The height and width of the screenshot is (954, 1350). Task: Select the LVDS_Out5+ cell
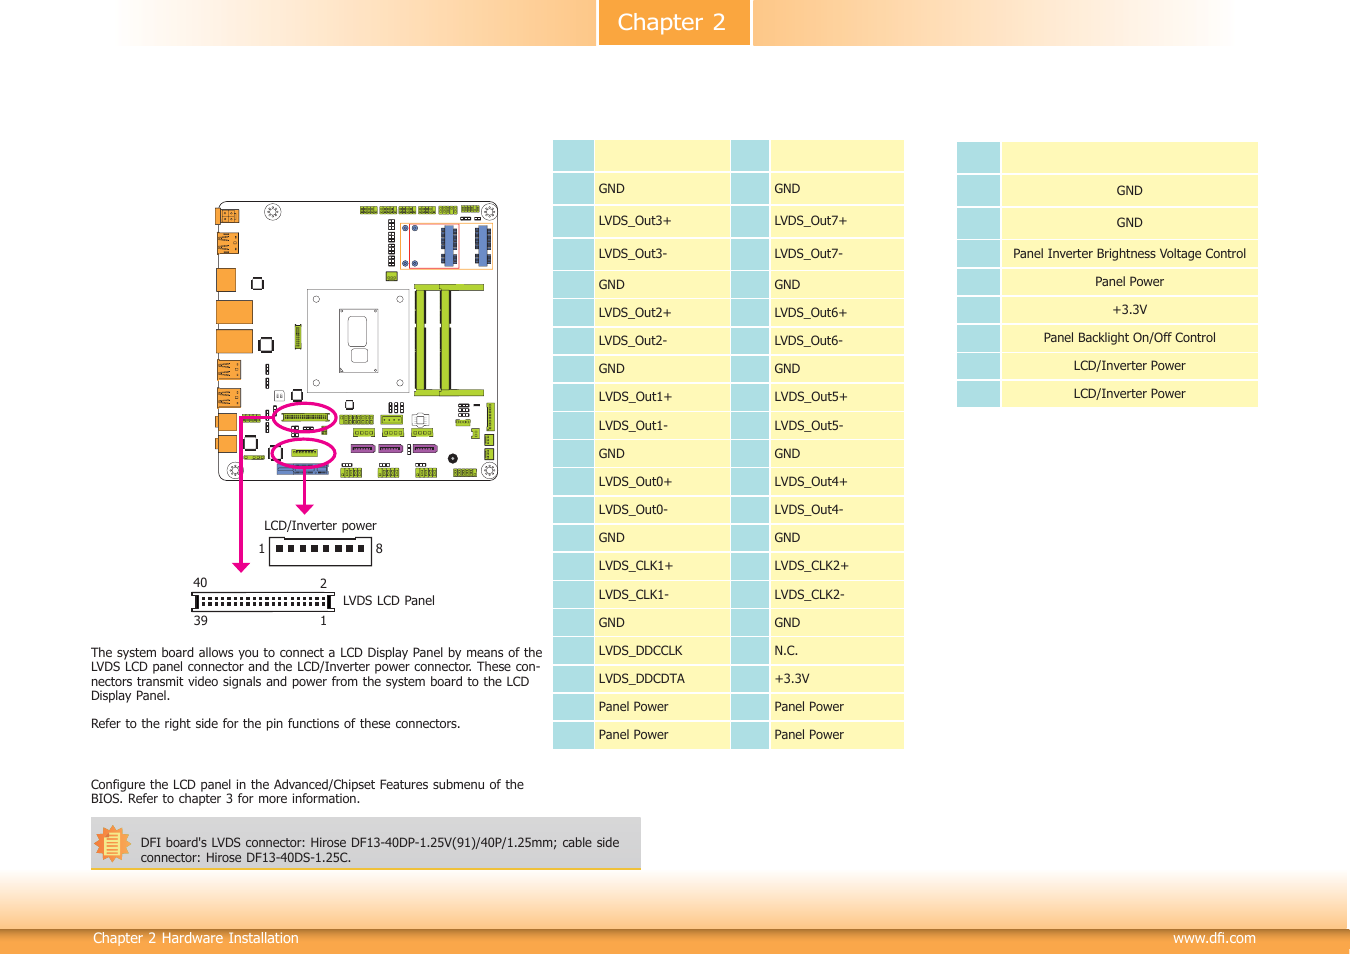click(x=837, y=397)
